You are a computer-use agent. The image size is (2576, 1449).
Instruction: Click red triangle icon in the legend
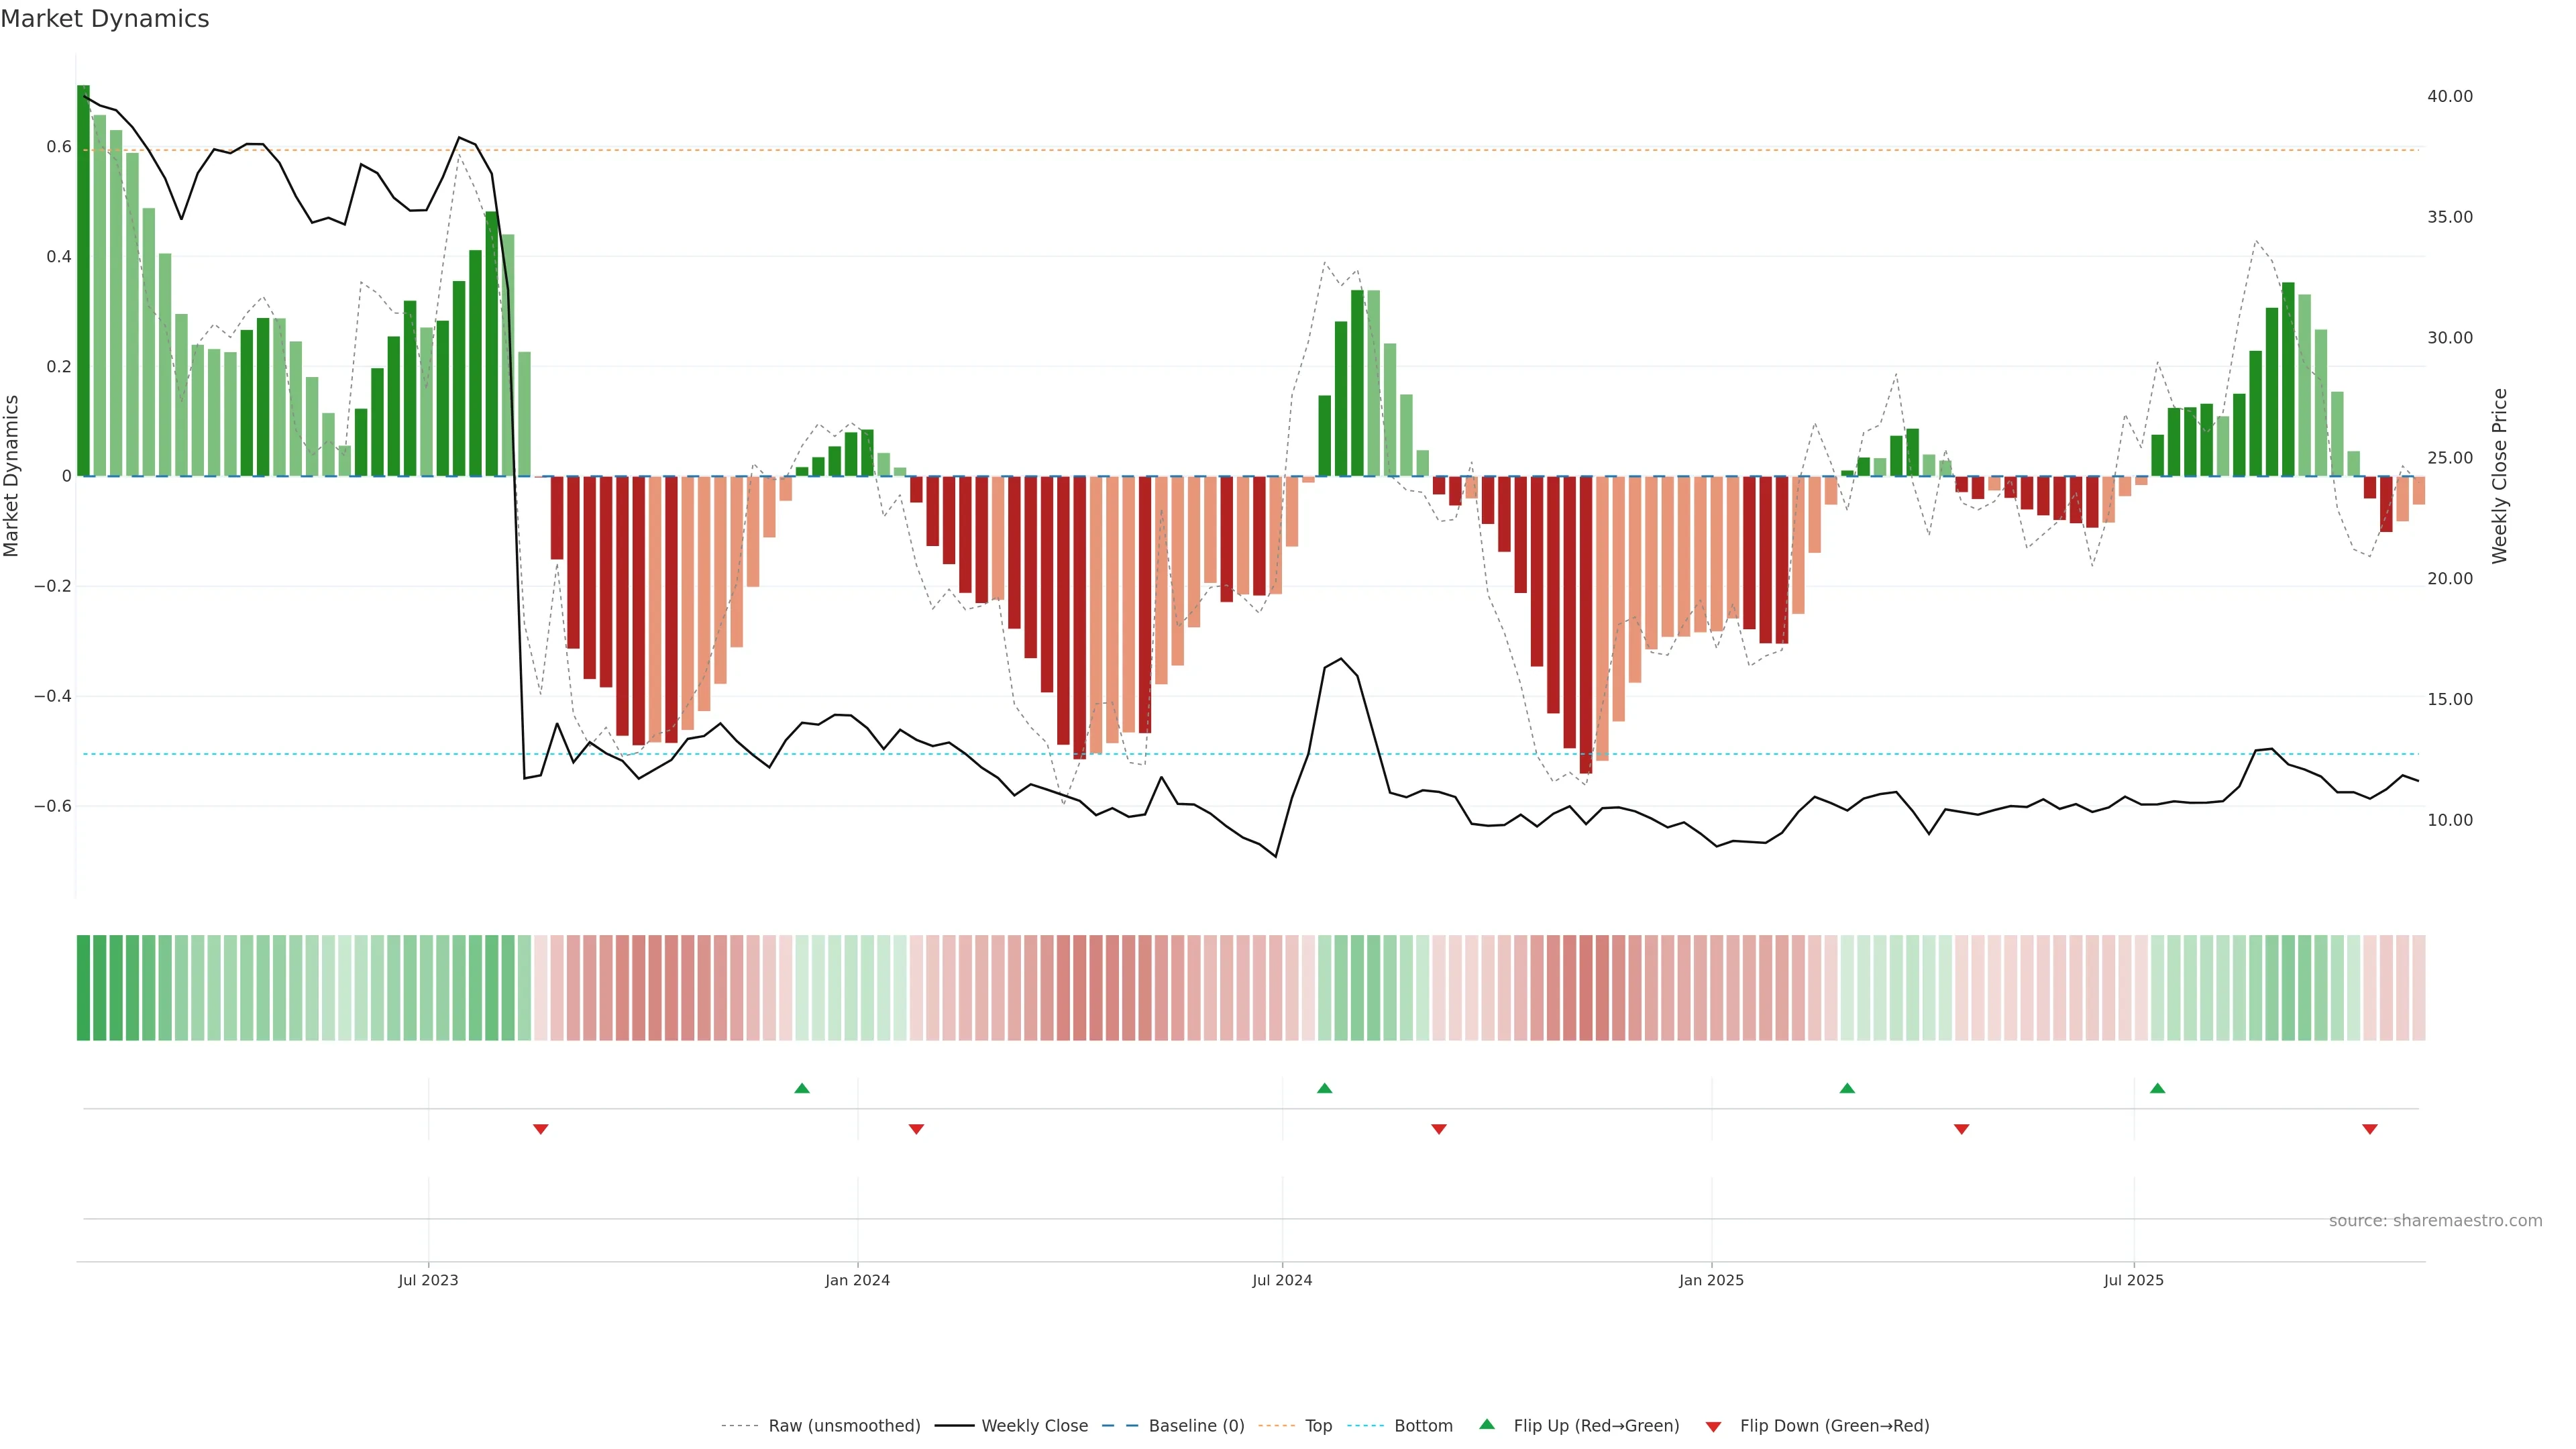(x=1713, y=1427)
